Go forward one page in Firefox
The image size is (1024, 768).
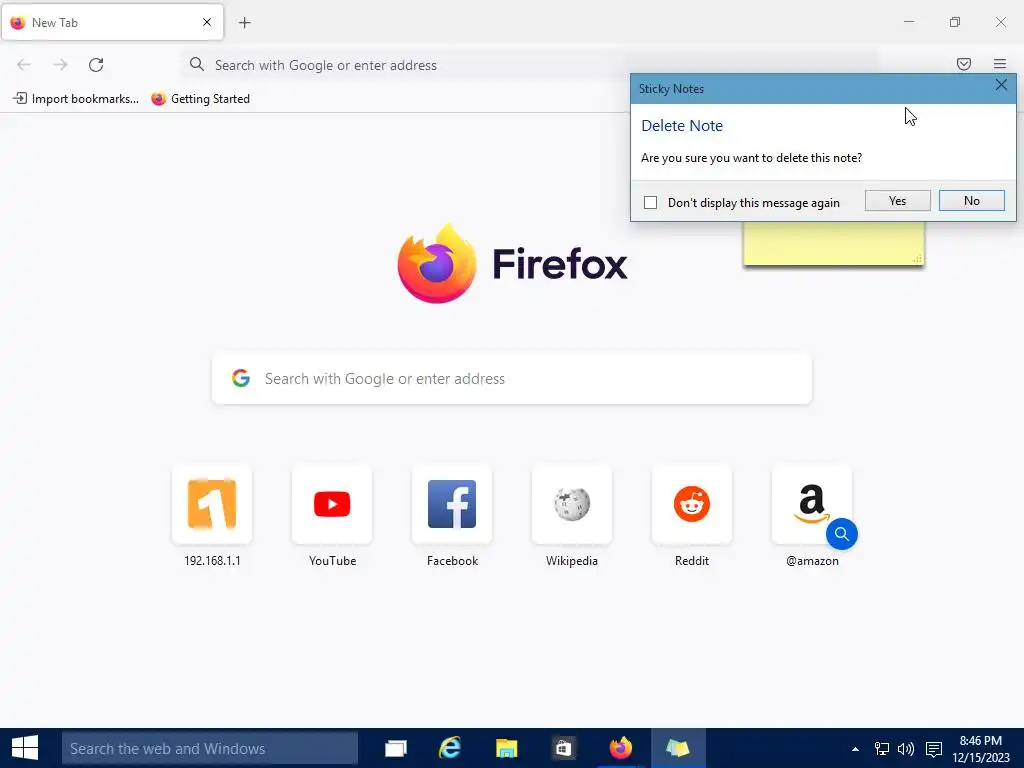coord(60,65)
